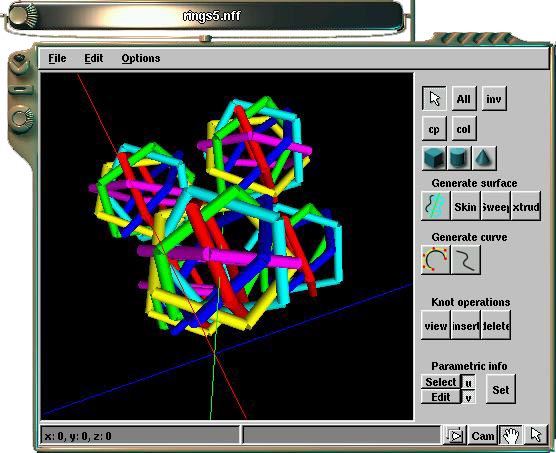
Task: Click the coordinate readout field
Action: [x=140, y=436]
